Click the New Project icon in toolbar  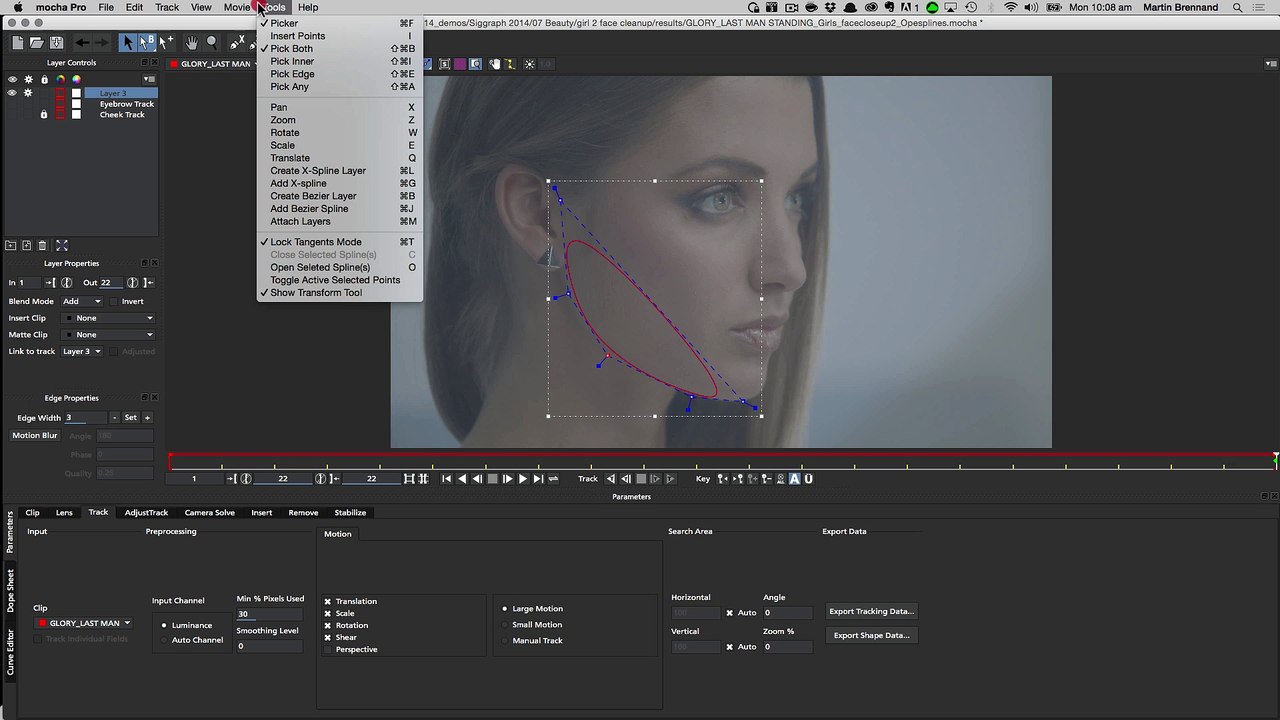[17, 42]
